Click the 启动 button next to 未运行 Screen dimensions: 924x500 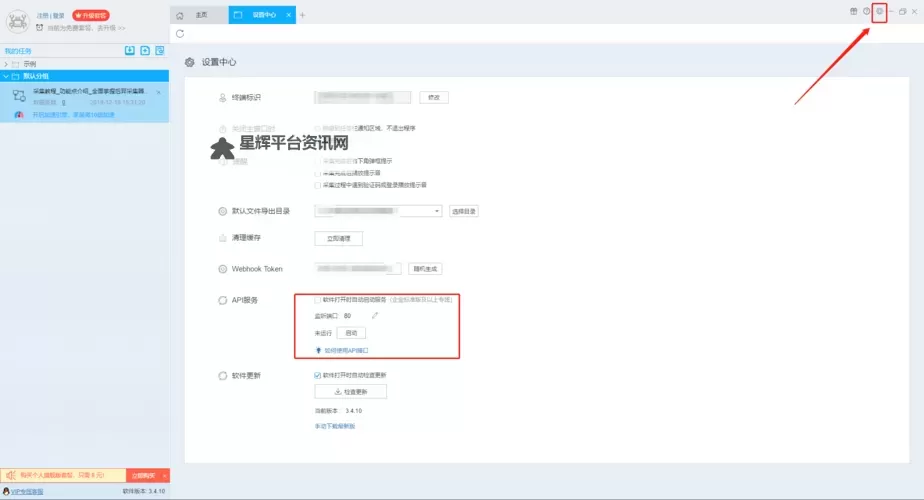351,333
